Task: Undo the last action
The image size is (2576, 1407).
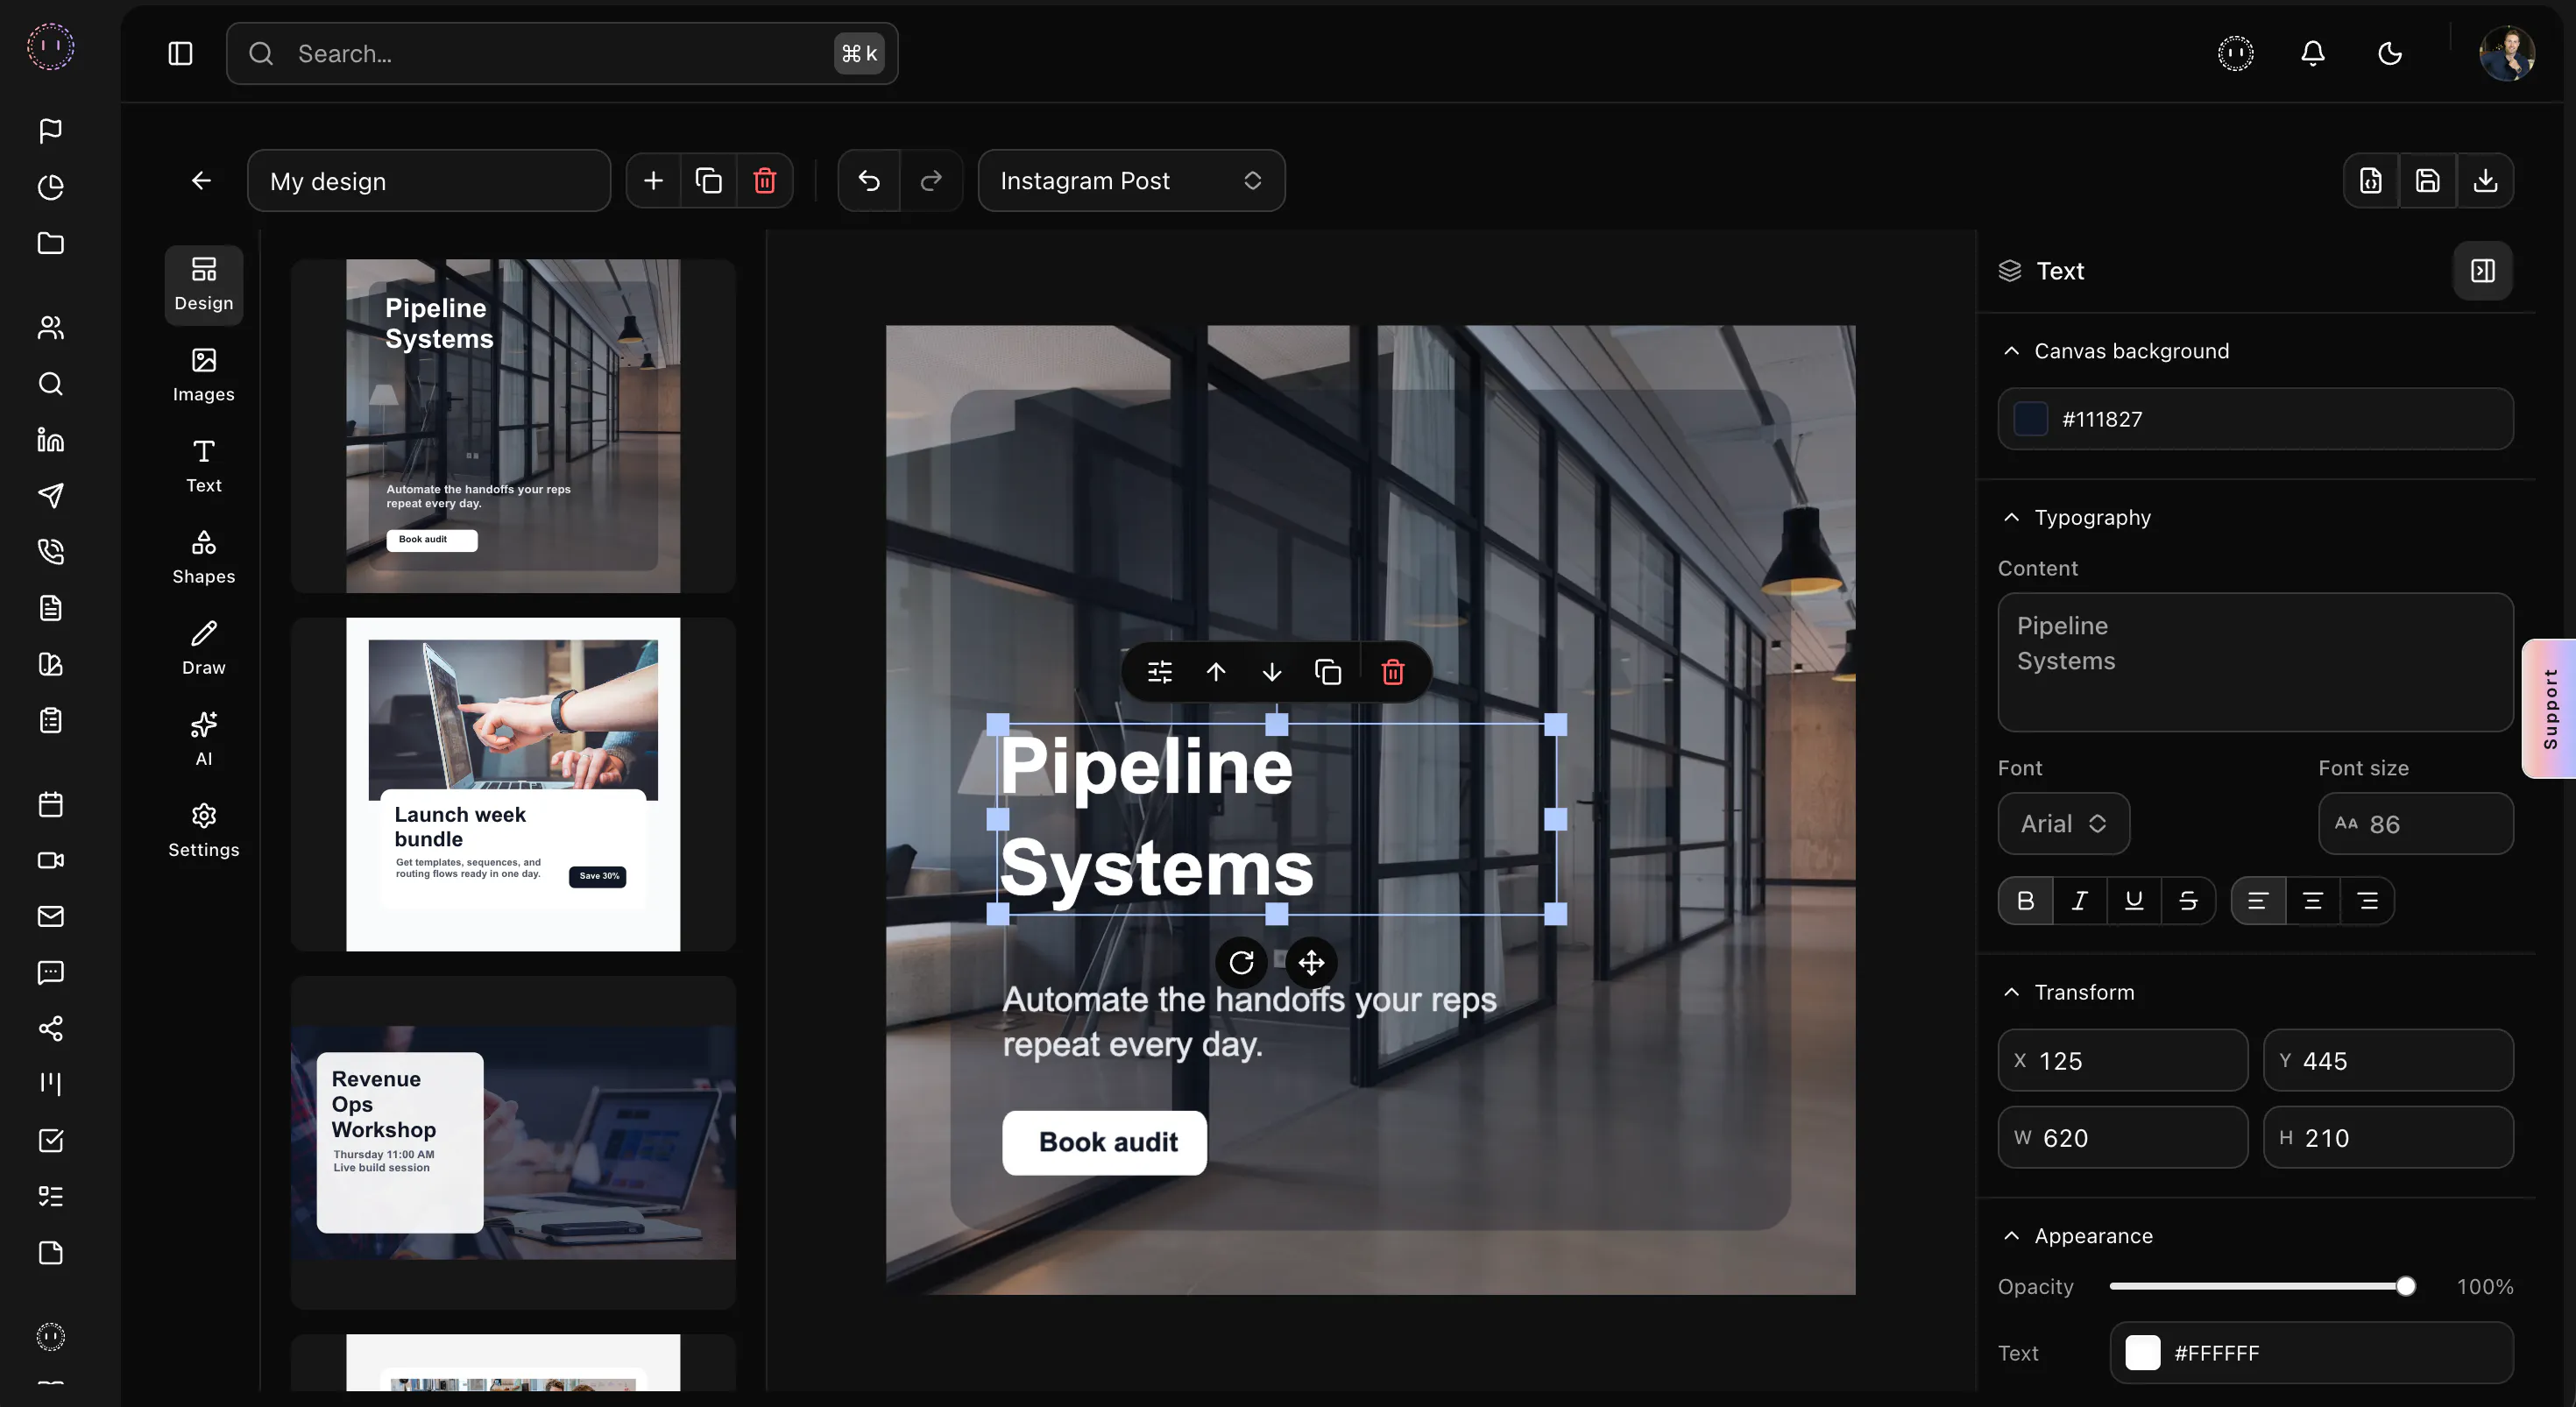Action: (869, 180)
